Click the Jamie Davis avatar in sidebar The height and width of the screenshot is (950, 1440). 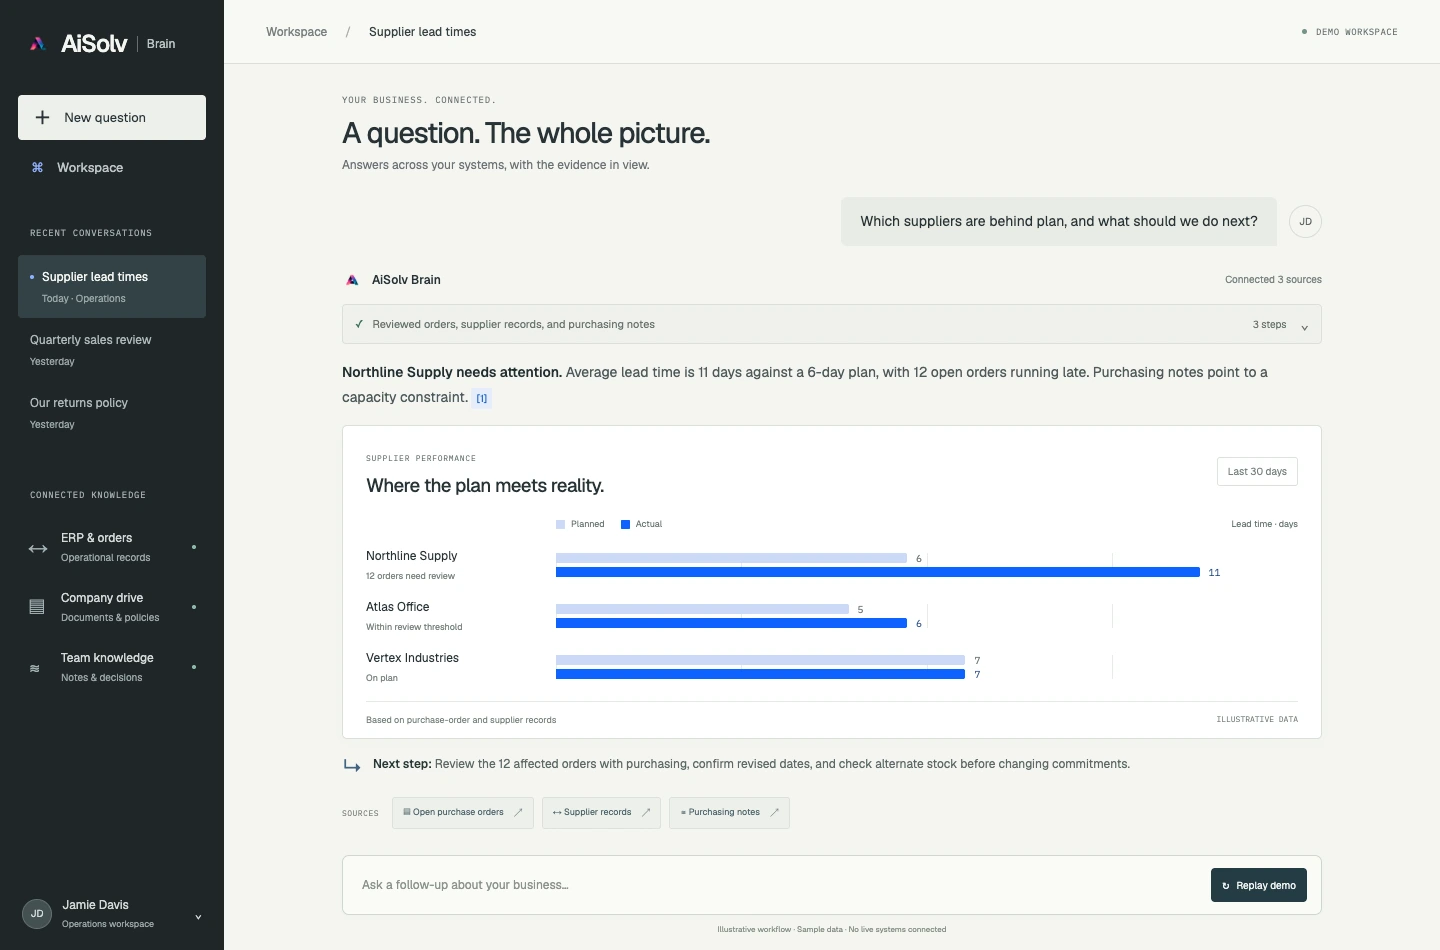click(x=37, y=913)
